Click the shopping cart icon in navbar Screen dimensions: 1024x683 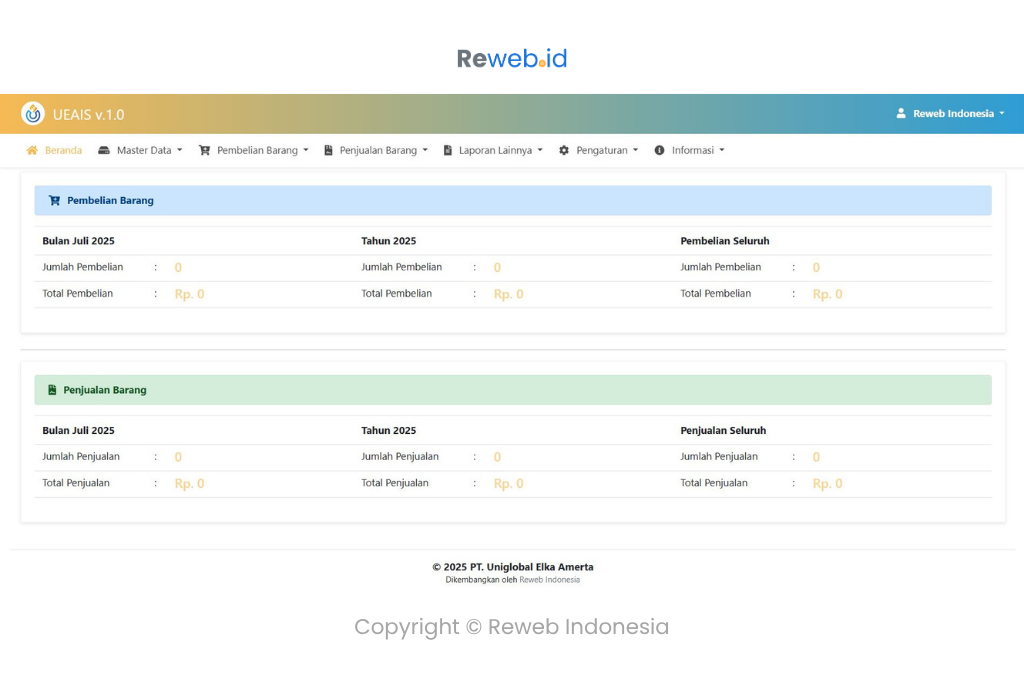204,151
